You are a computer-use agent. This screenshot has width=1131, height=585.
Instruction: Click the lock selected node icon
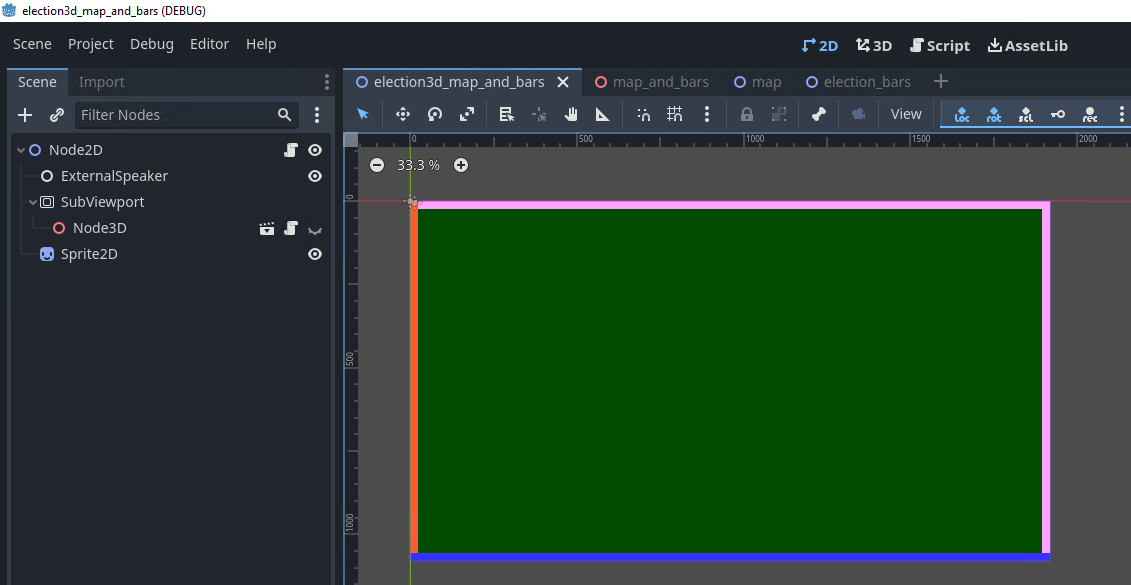[x=747, y=114]
